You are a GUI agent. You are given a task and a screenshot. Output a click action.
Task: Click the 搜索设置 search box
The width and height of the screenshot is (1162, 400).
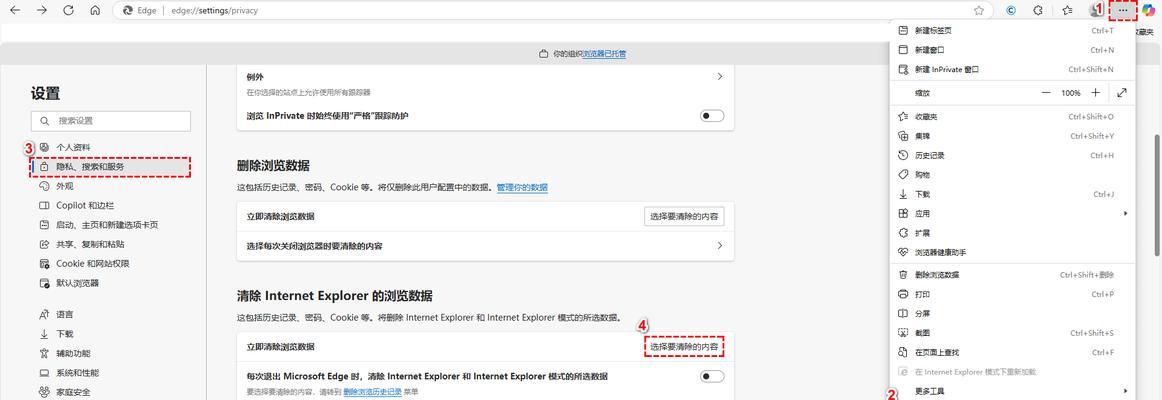pos(110,121)
